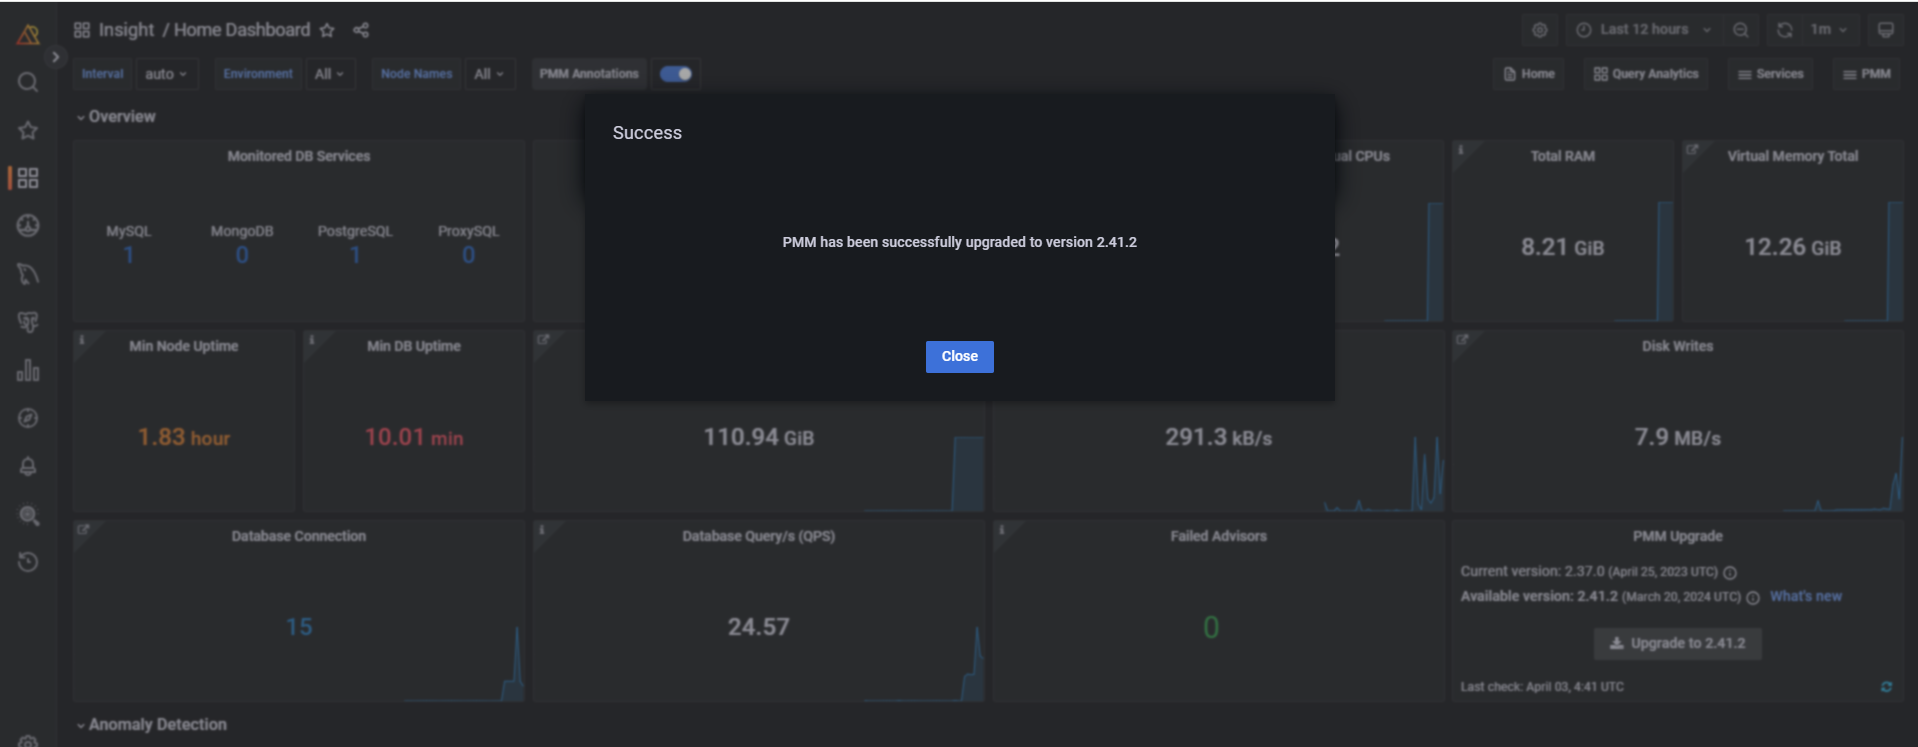Open the Total RAM panel title menu
Screen dimensions: 1918x747
1562,157
